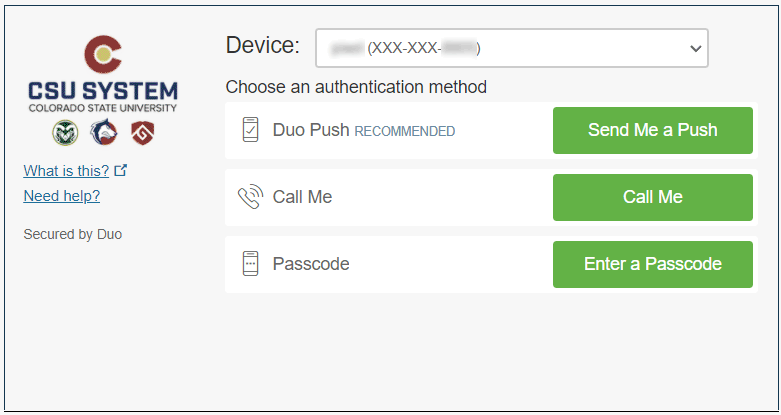
Task: Click the Device dropdown chevron arrow
Action: click(x=696, y=48)
